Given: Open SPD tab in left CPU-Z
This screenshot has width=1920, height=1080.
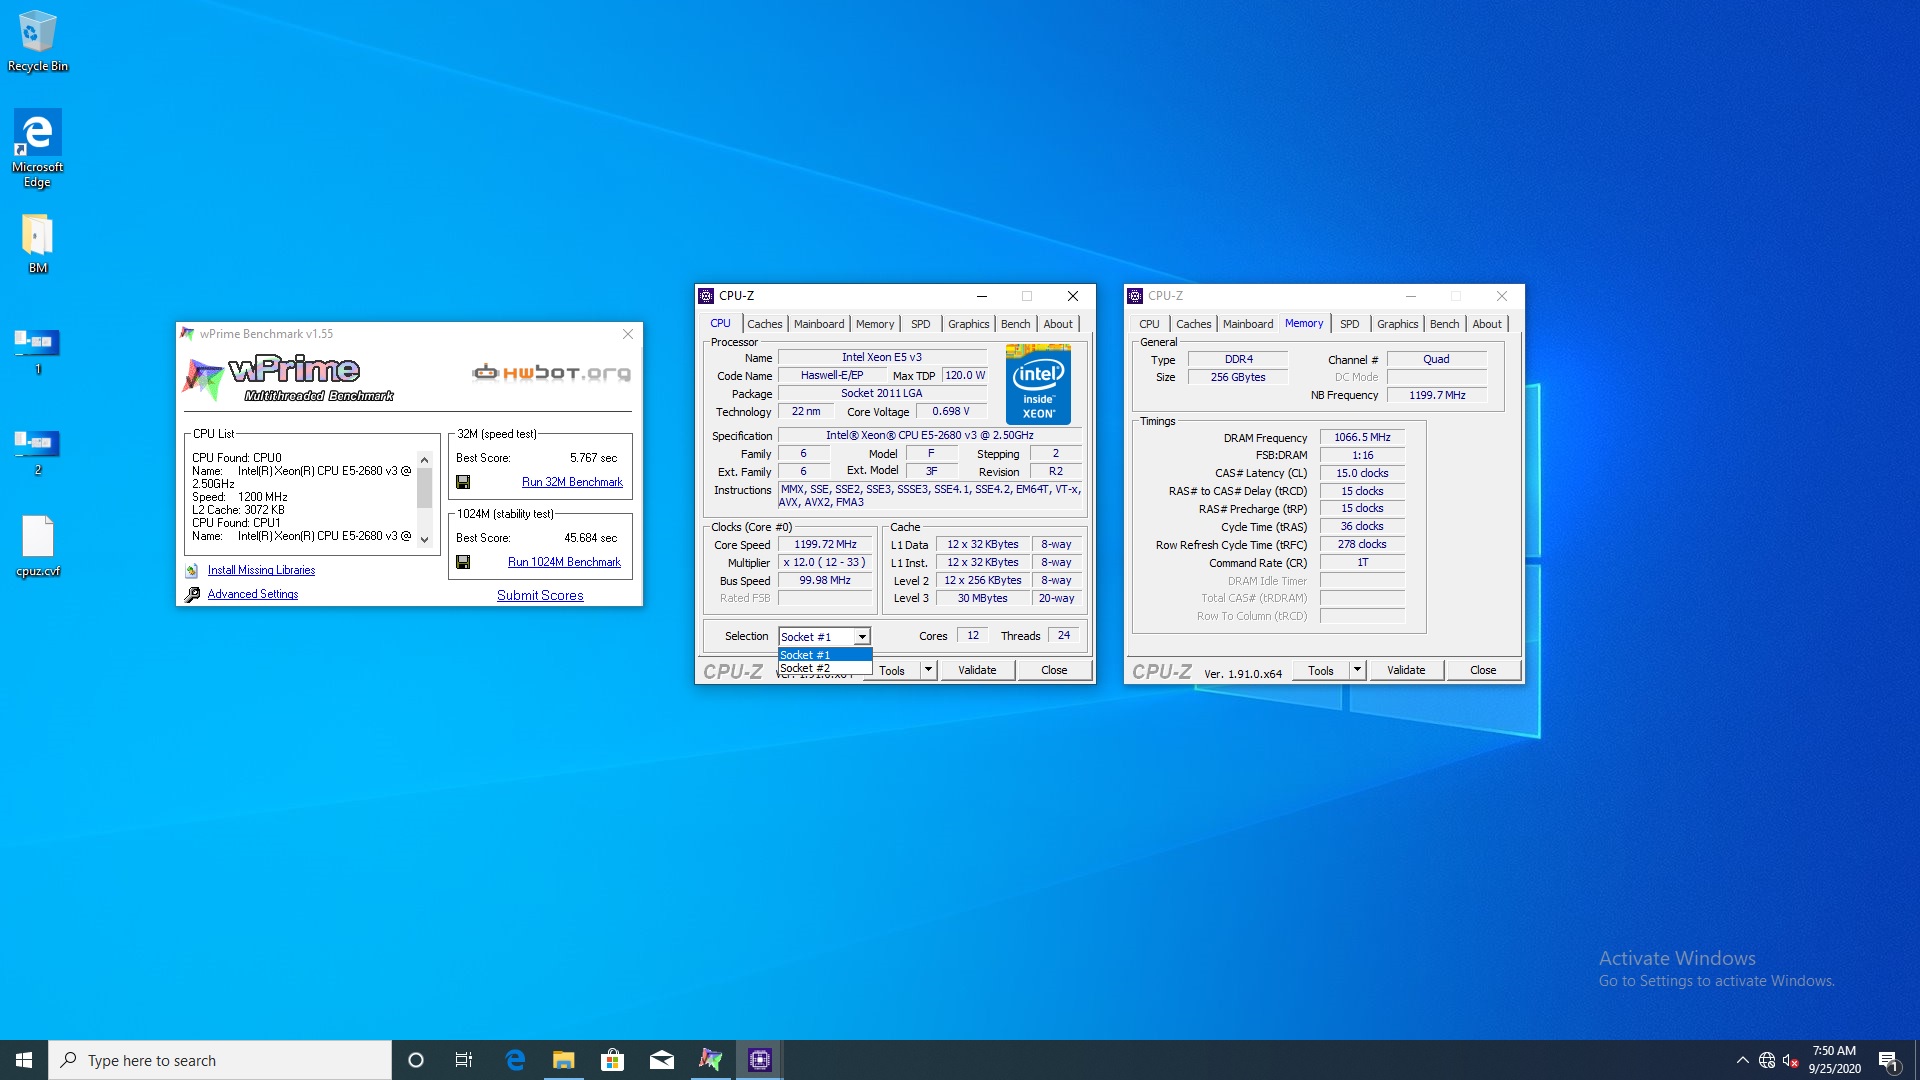Looking at the screenshot, I should 921,324.
